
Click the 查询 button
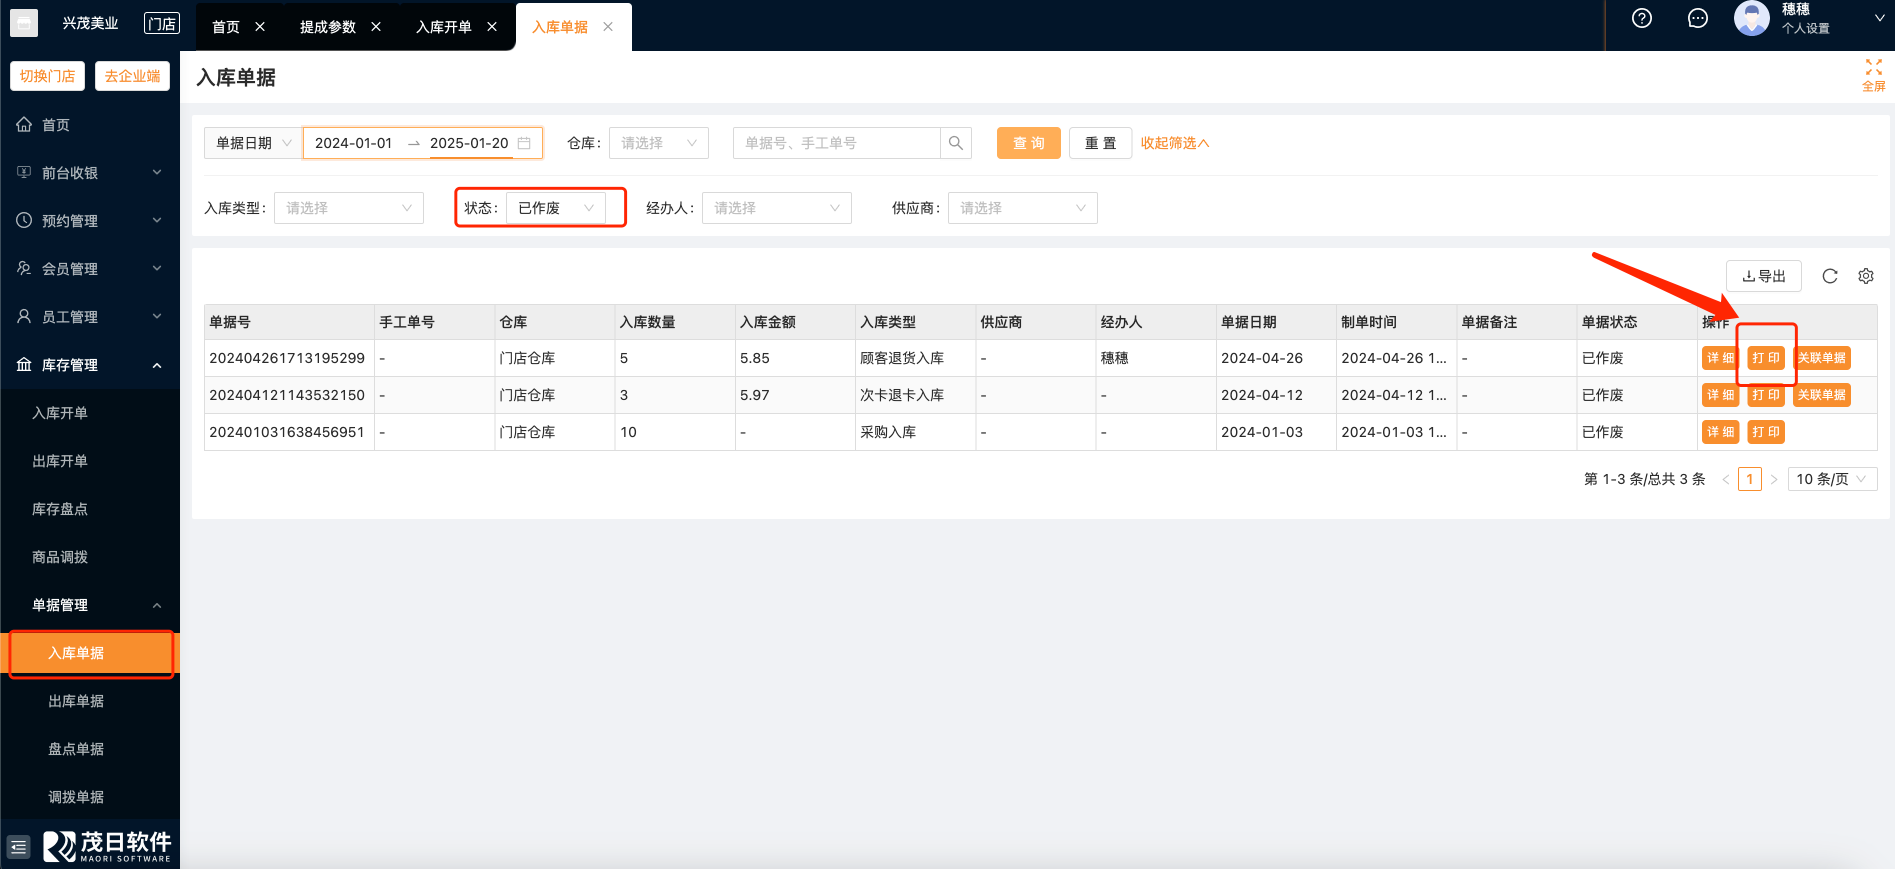1028,143
